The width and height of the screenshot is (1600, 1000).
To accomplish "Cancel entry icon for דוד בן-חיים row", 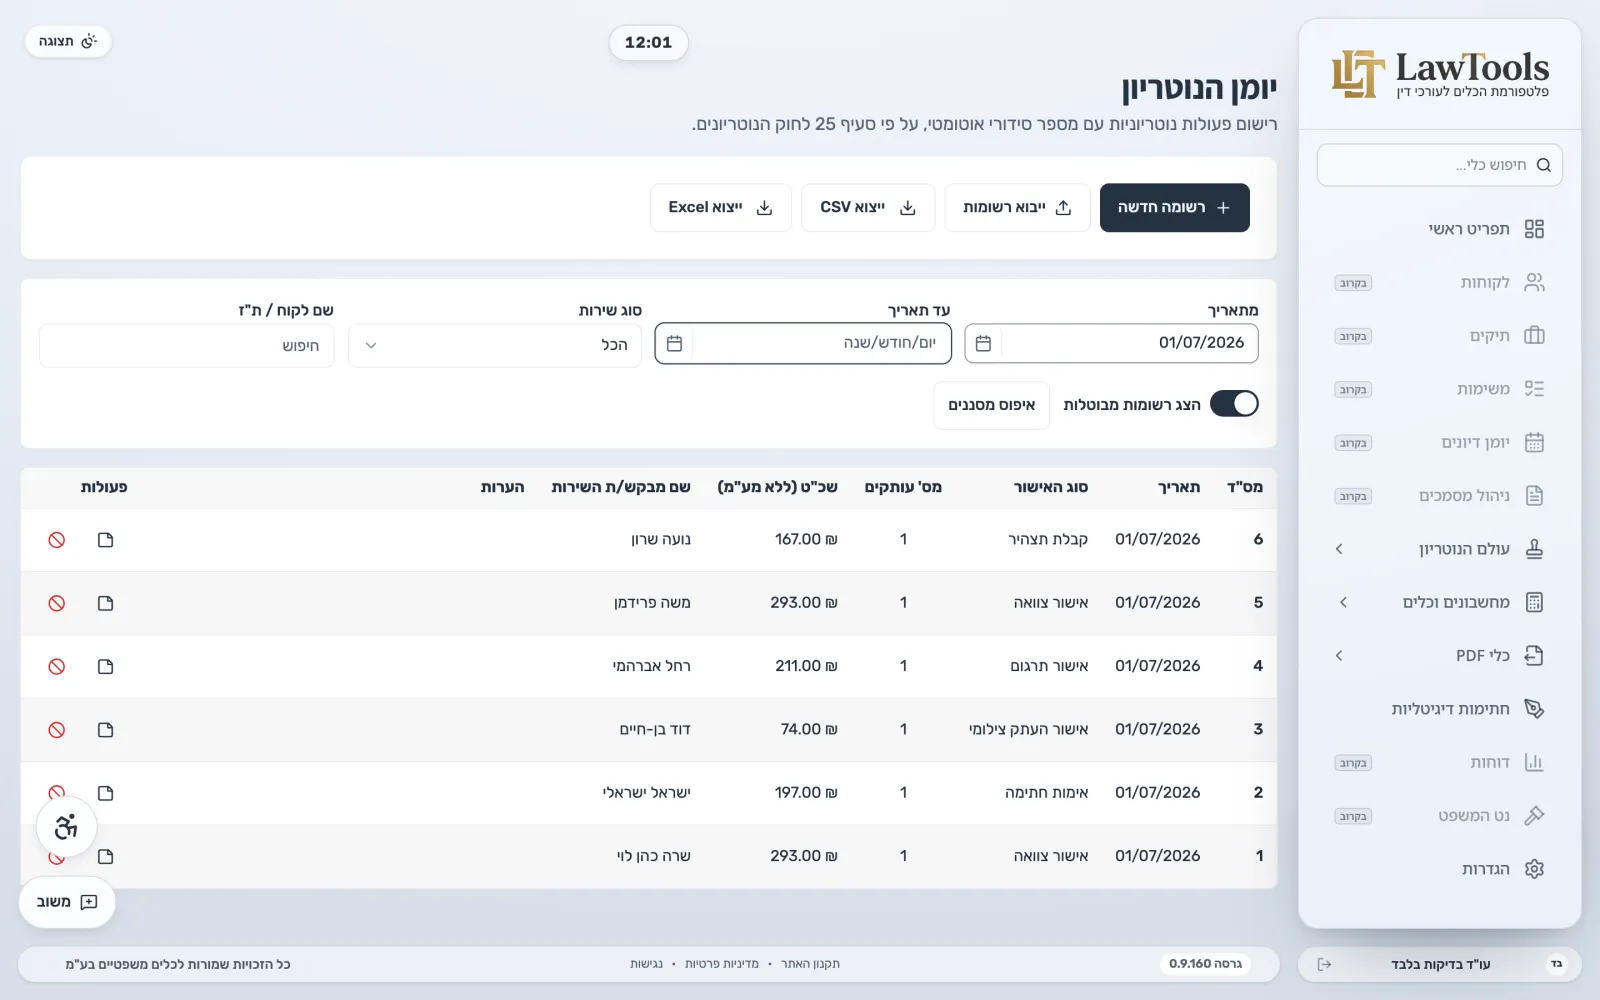I will point(57,730).
